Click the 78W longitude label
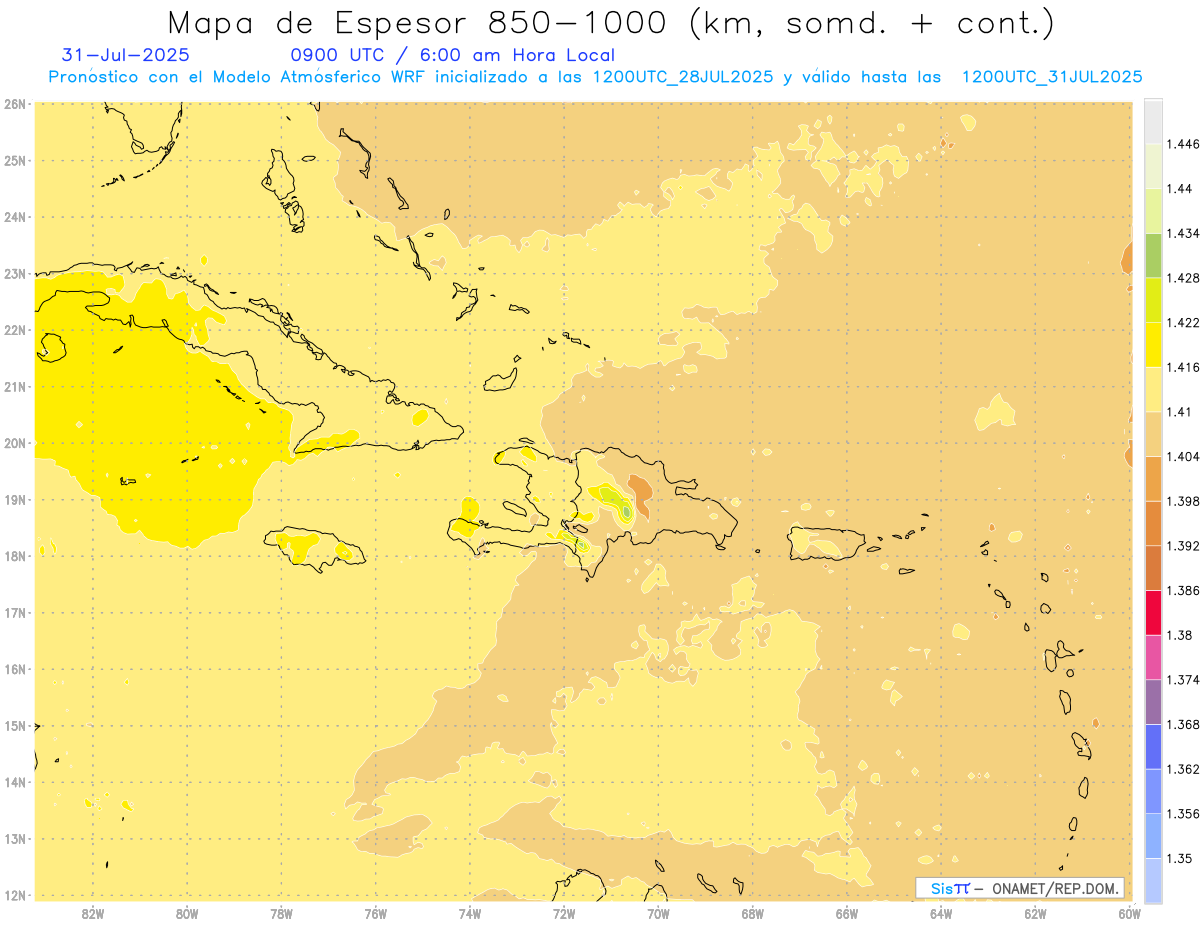 (x=281, y=913)
